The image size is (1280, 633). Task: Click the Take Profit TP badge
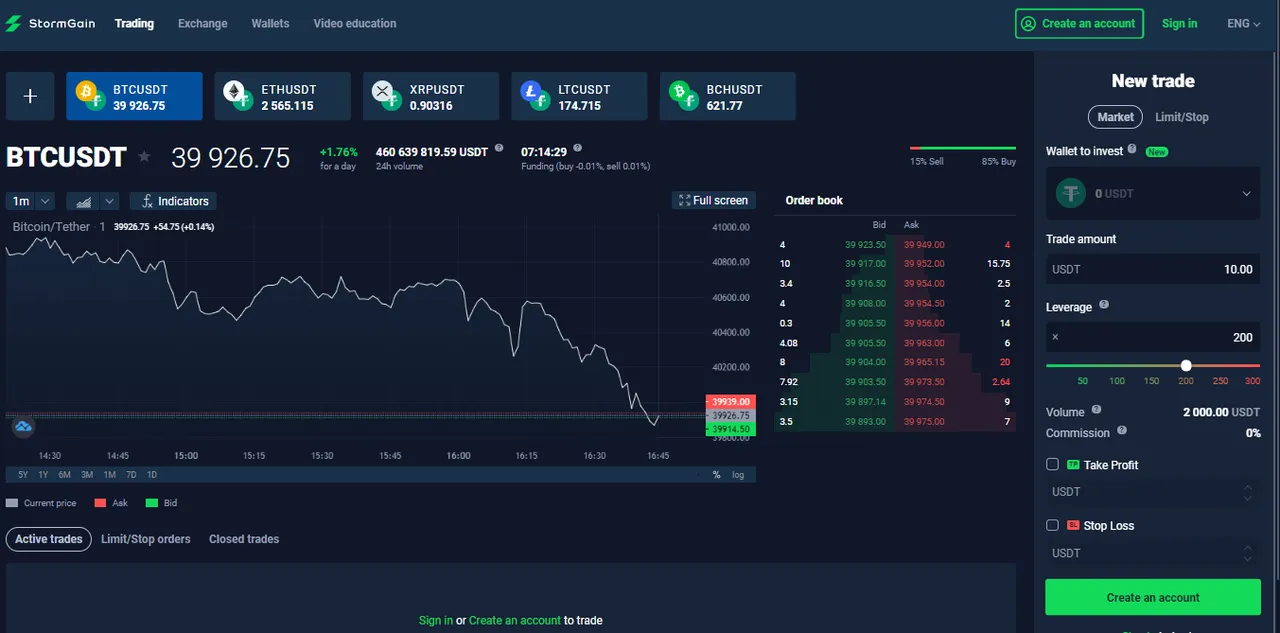click(x=1073, y=465)
